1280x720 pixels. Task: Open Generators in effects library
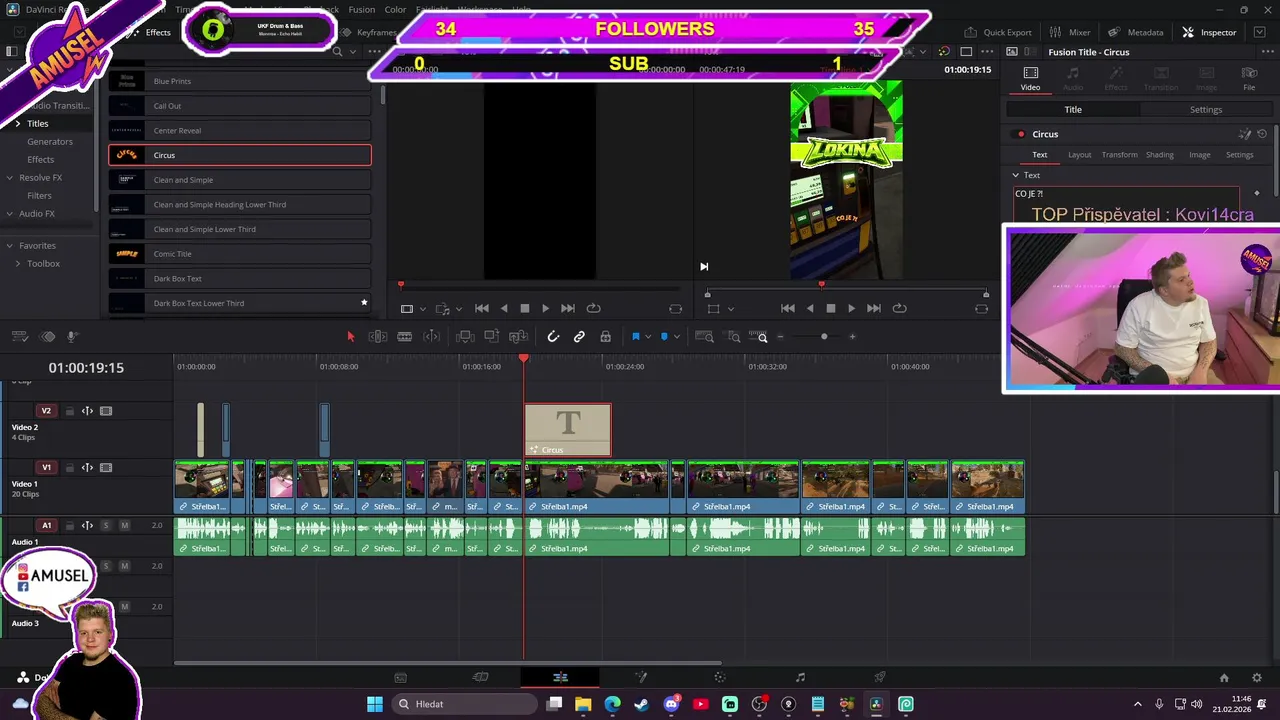(50, 142)
